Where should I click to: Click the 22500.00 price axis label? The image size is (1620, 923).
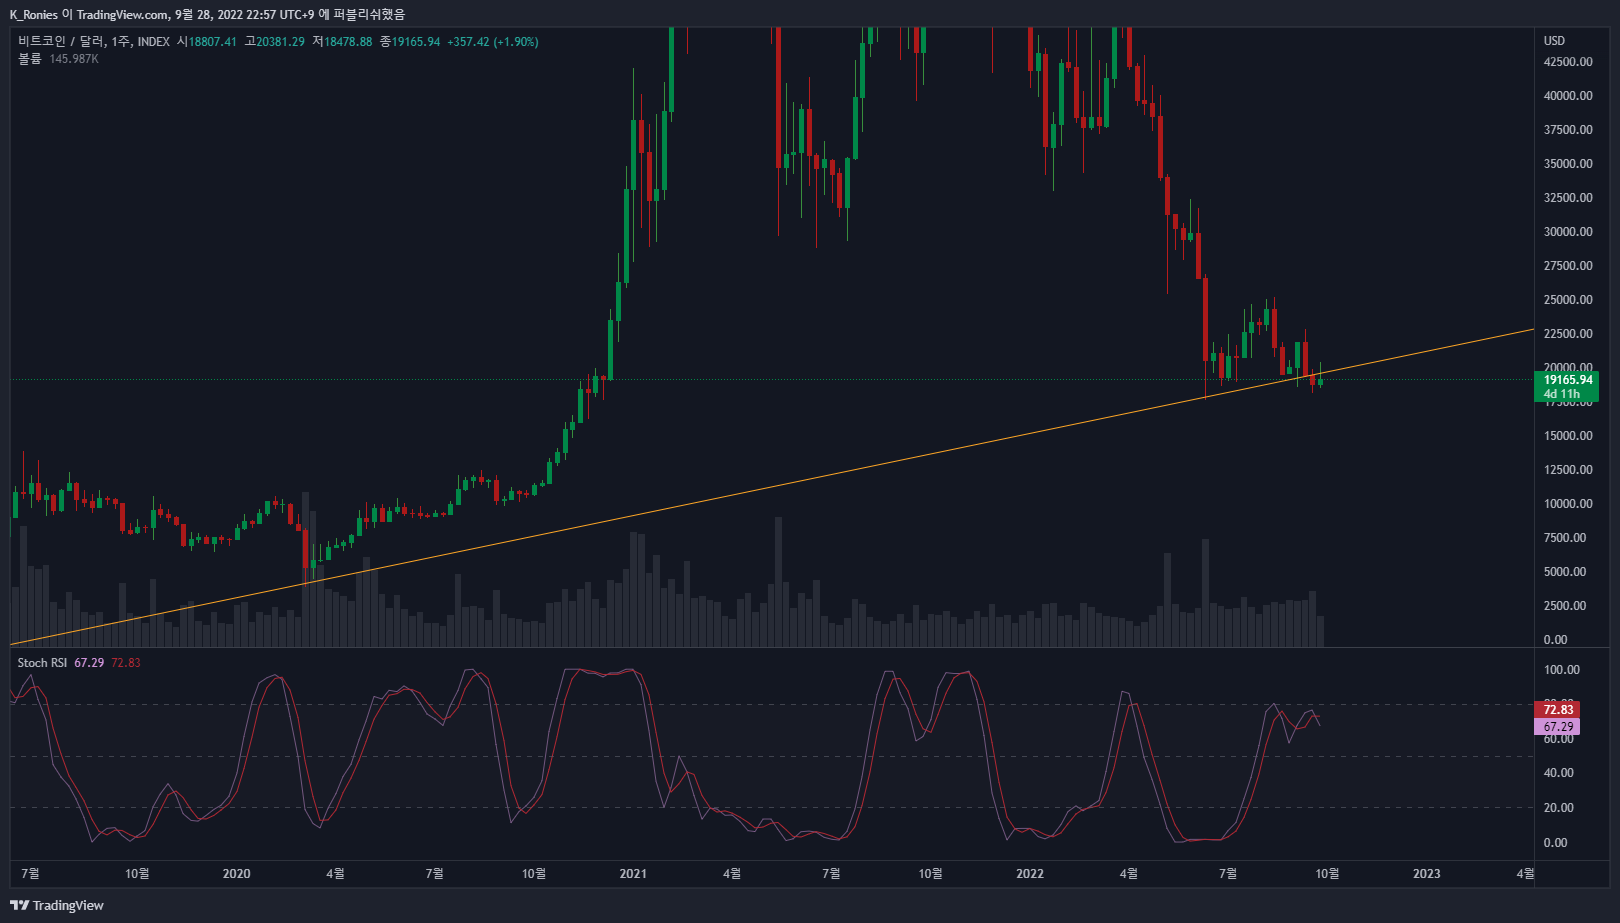pyautogui.click(x=1568, y=334)
